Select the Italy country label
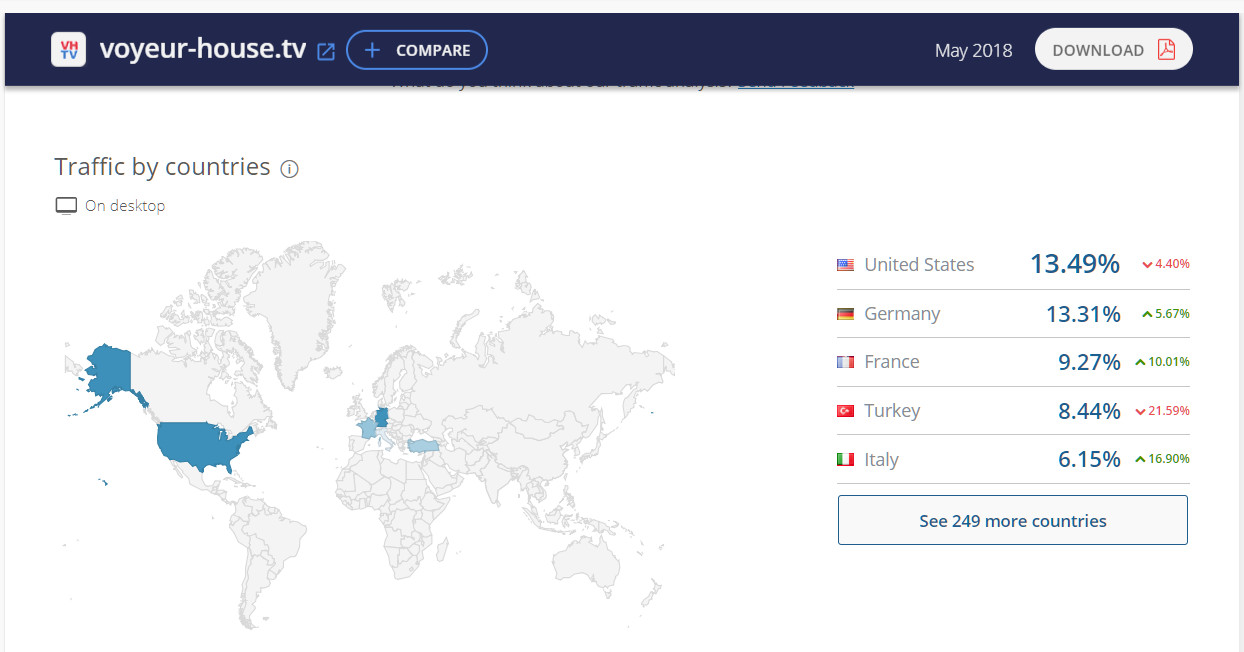Viewport: 1244px width, 652px height. tap(881, 460)
